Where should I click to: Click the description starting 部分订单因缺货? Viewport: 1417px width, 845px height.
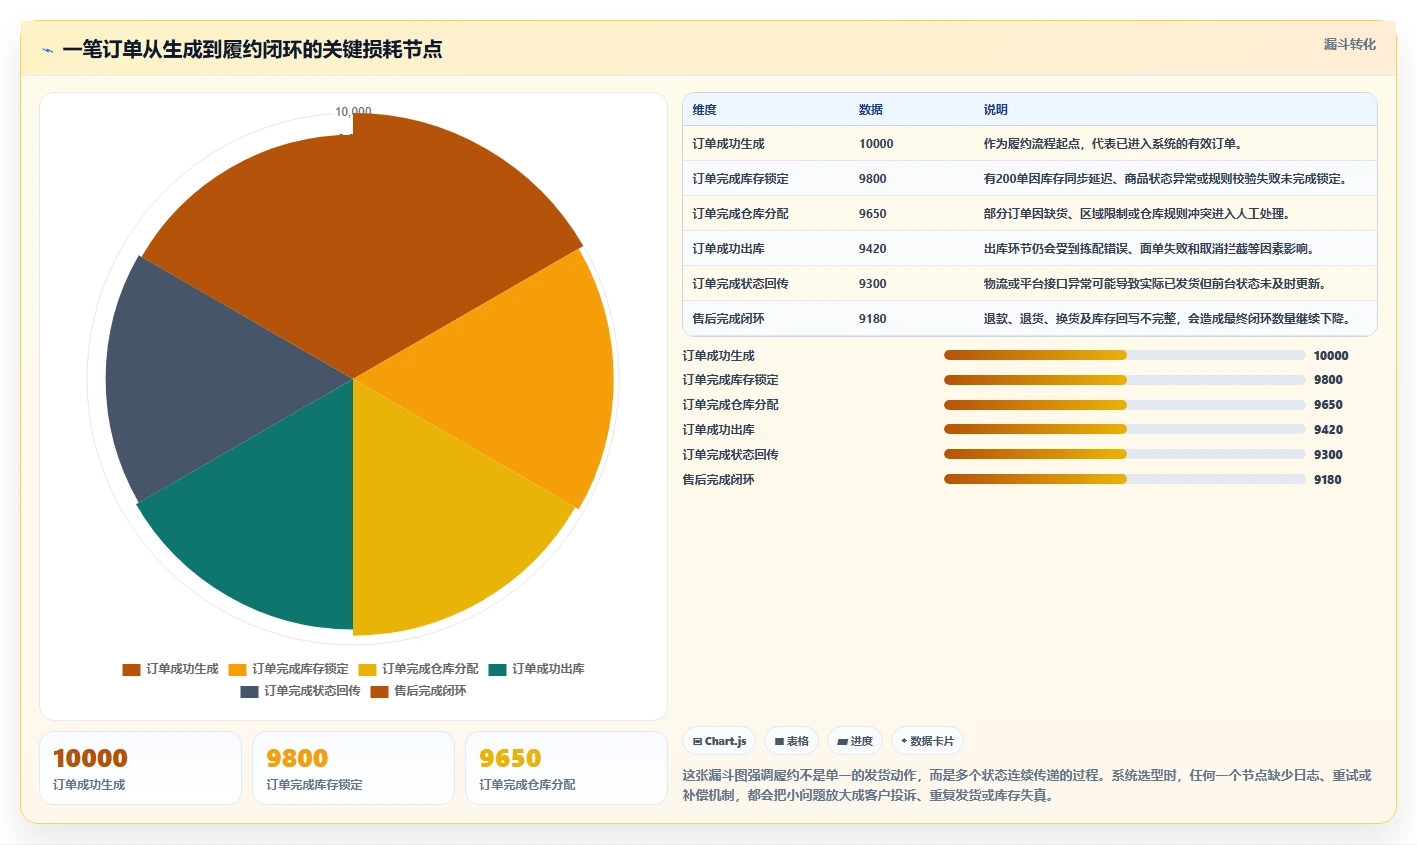click(1140, 214)
